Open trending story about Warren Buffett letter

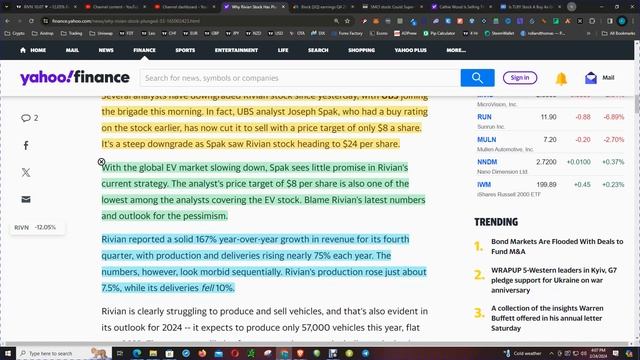pos(547,318)
